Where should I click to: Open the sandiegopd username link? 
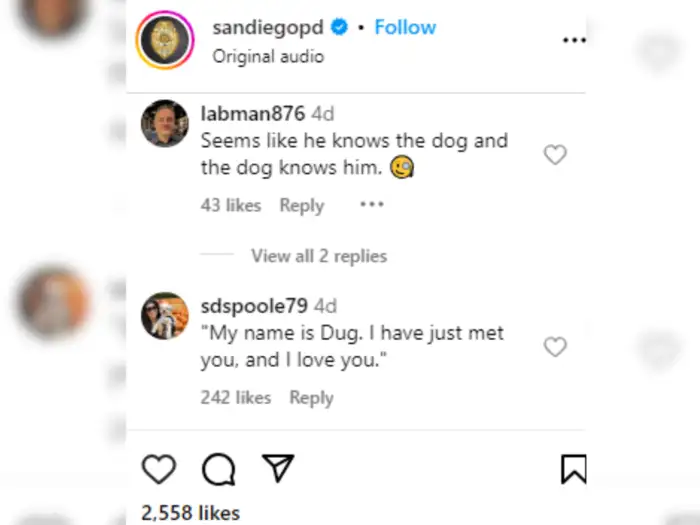coord(268,27)
